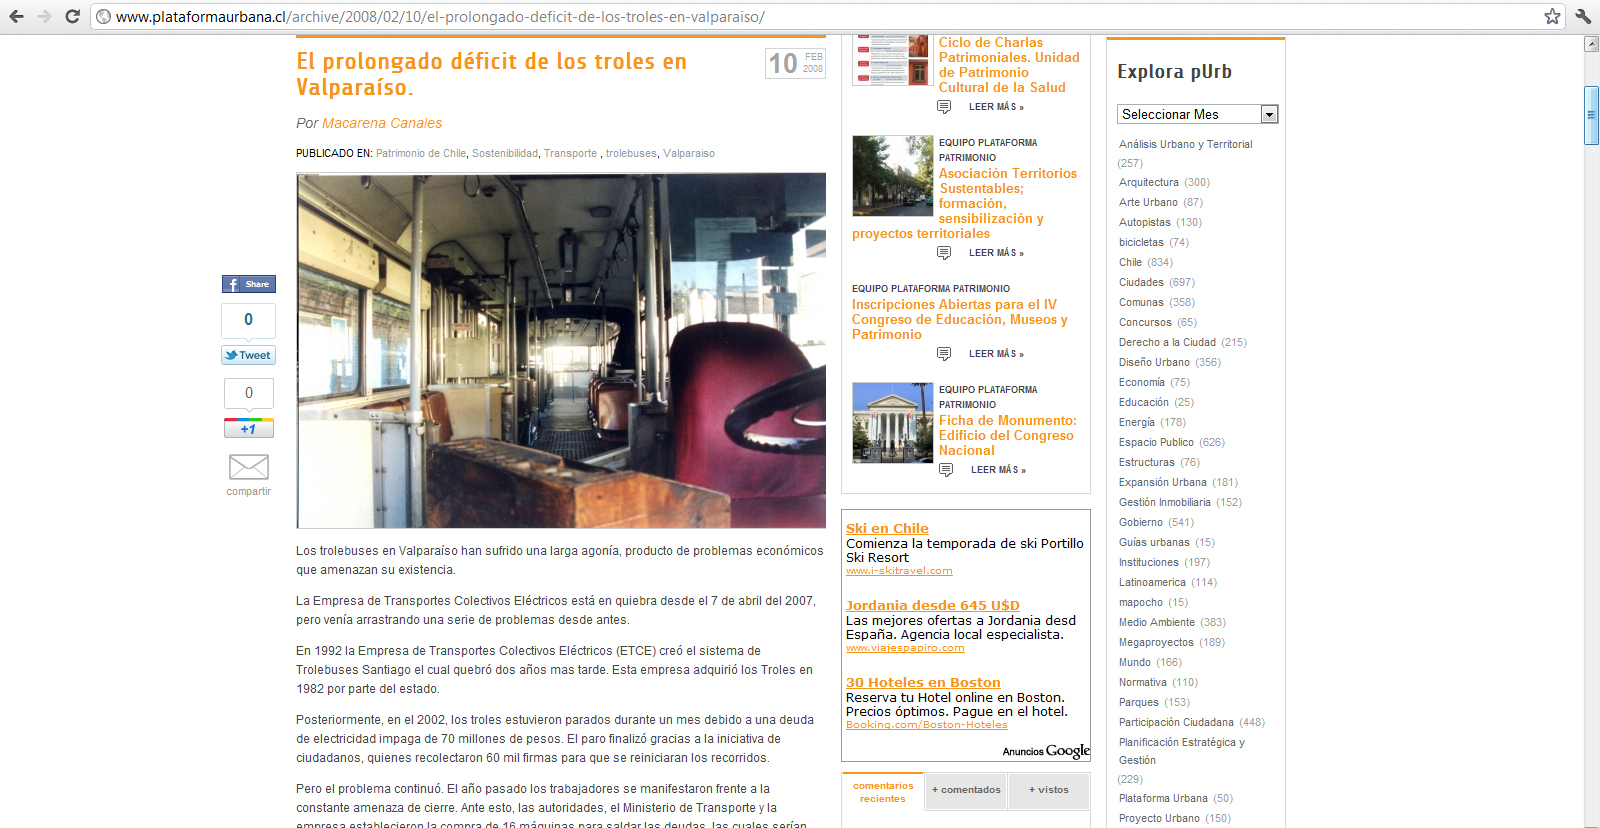1600x828 pixels.
Task: Click the Tweet button
Action: [x=248, y=355]
